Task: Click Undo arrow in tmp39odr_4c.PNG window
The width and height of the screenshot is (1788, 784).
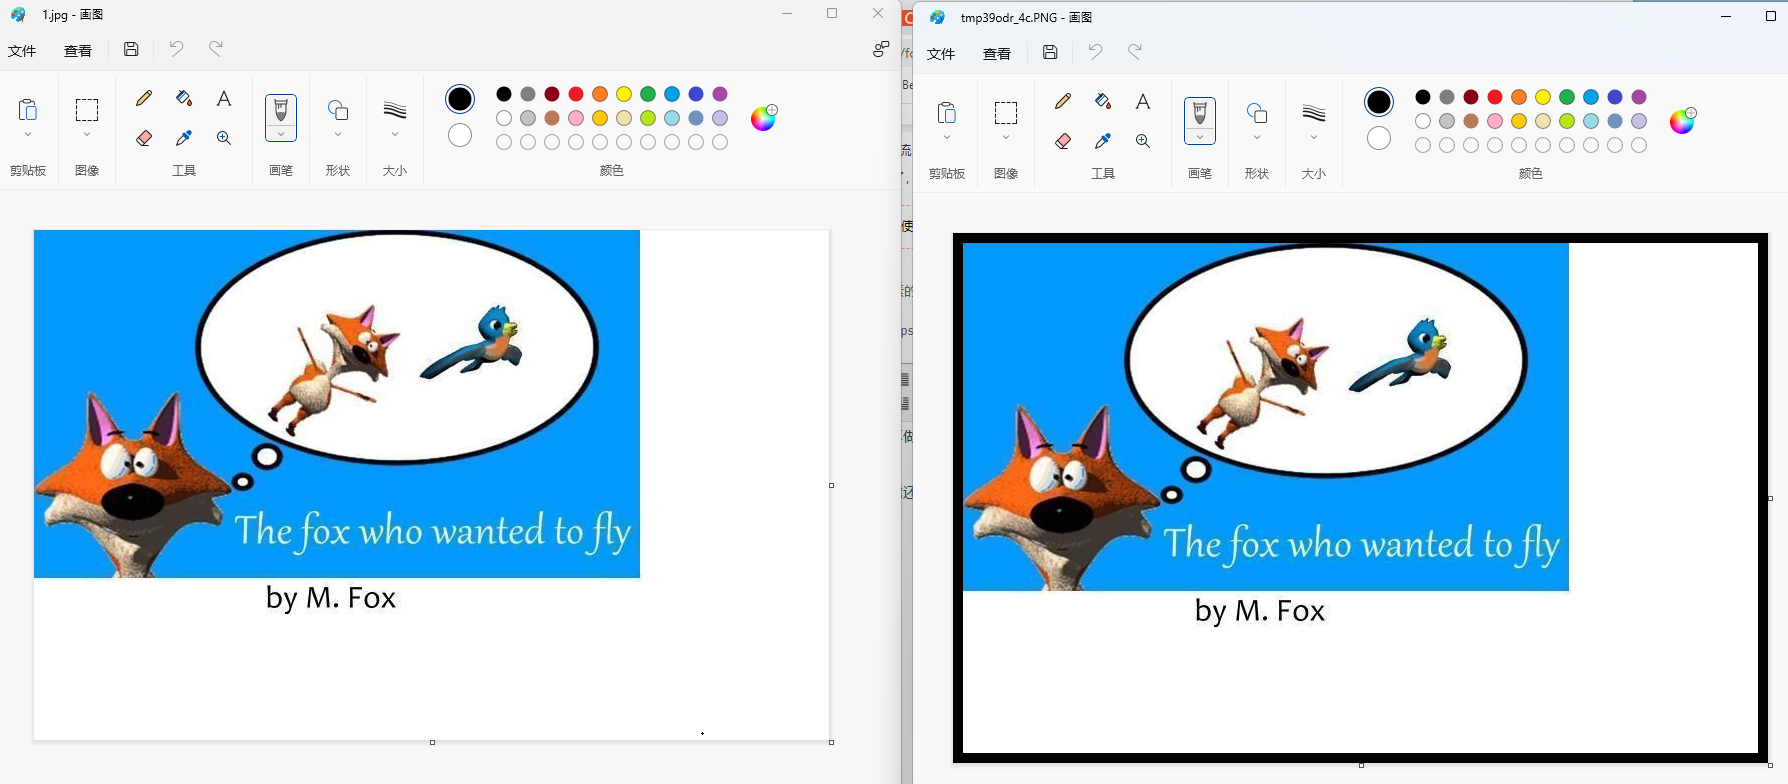Action: pos(1095,51)
